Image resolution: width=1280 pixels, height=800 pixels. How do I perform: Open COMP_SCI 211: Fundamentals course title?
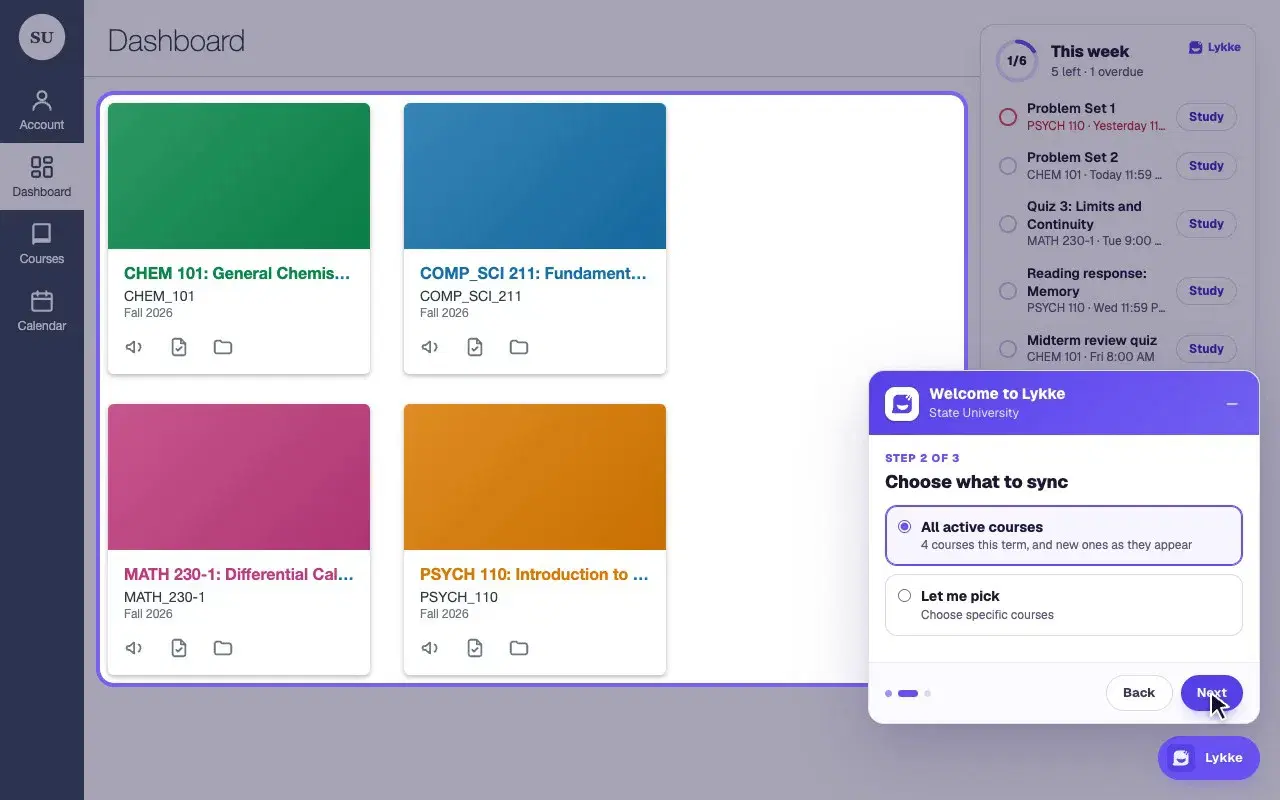pos(533,273)
